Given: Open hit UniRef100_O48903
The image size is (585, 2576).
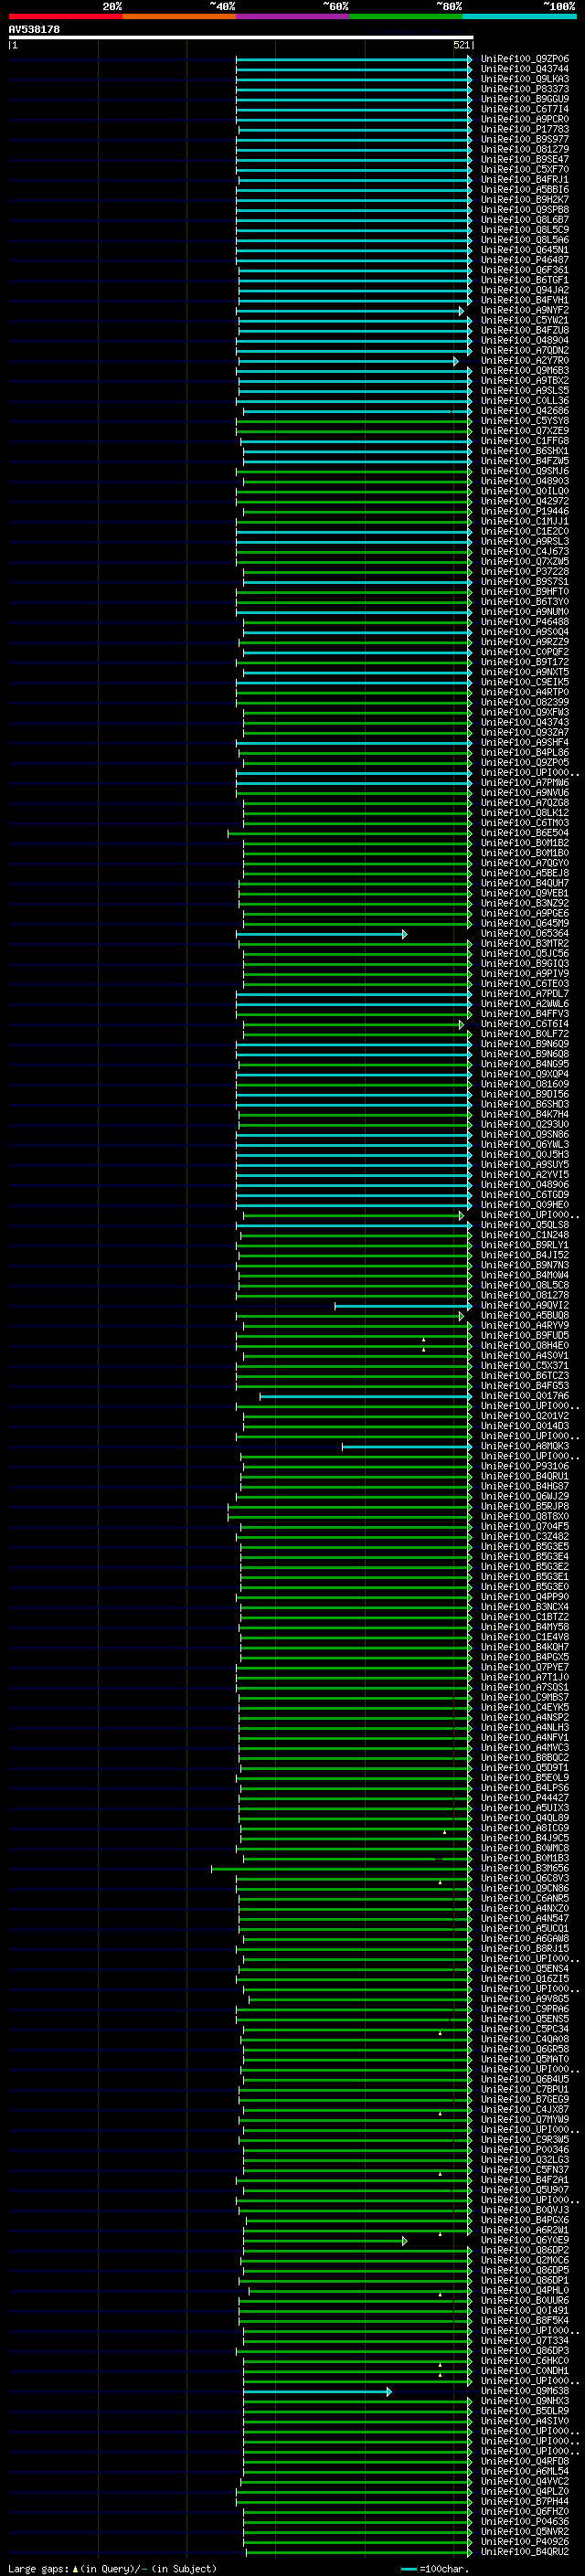Looking at the screenshot, I should 525,481.
